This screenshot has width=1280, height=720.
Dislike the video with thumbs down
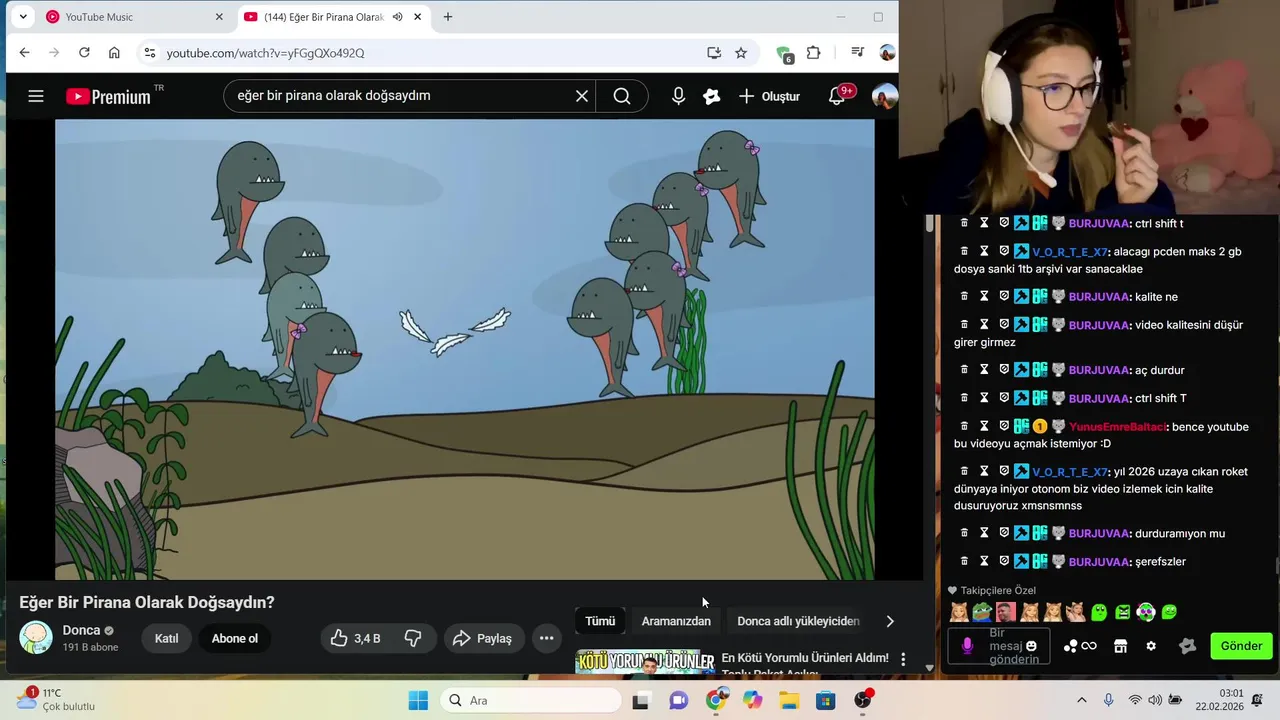(x=413, y=638)
